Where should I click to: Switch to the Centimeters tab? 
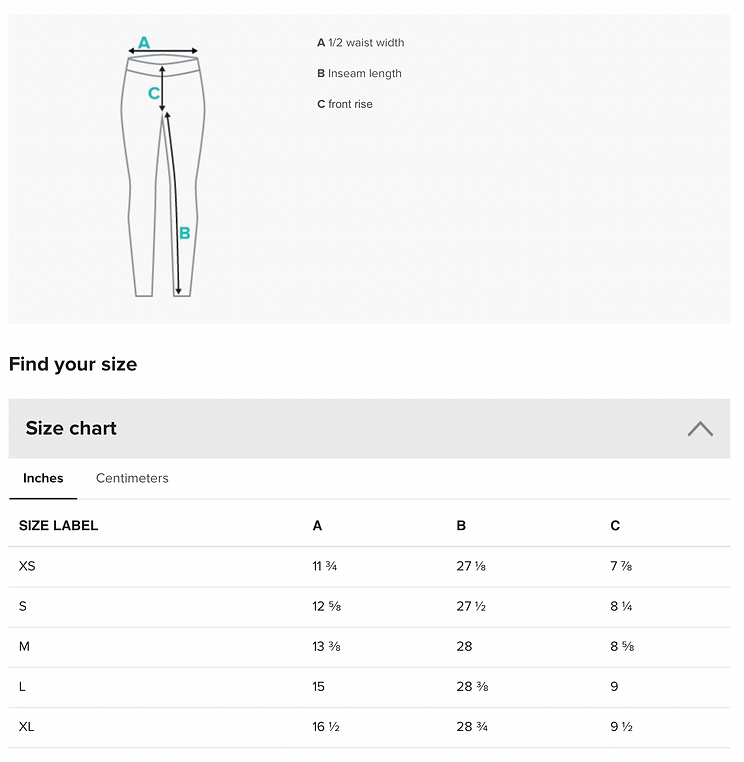[132, 478]
